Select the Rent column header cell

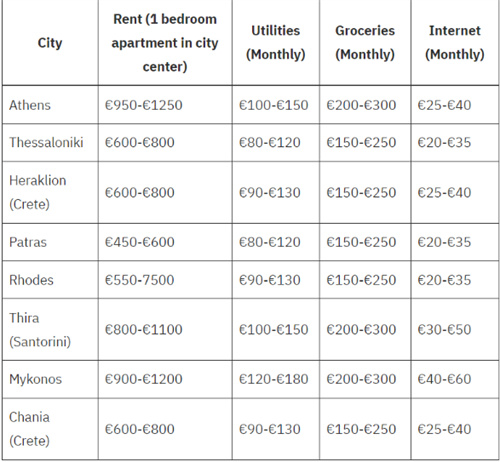point(165,43)
